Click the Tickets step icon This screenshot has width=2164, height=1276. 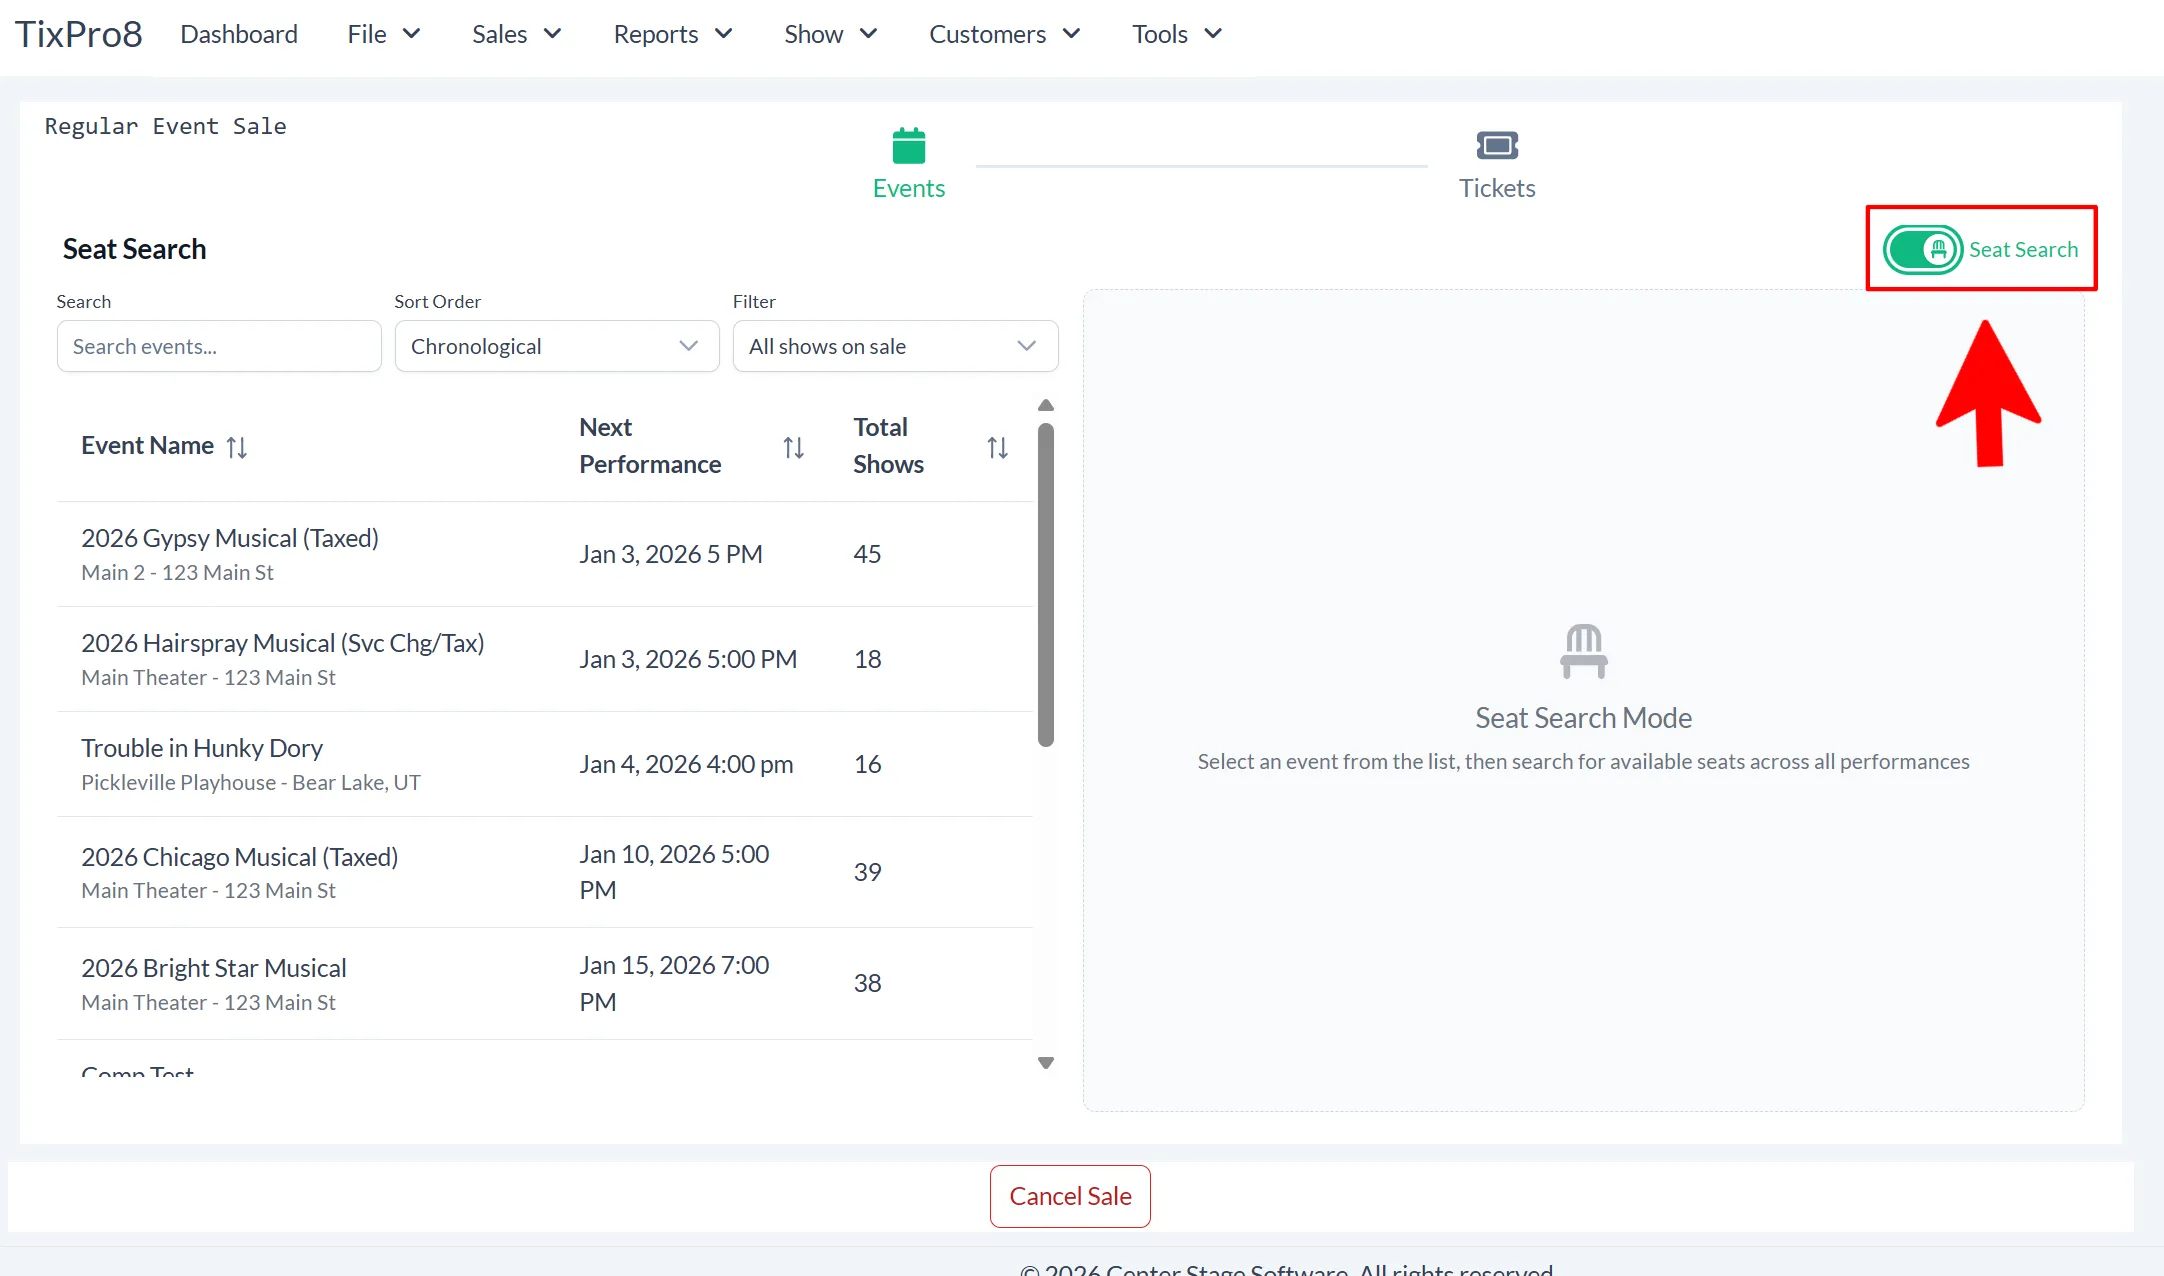(x=1497, y=146)
